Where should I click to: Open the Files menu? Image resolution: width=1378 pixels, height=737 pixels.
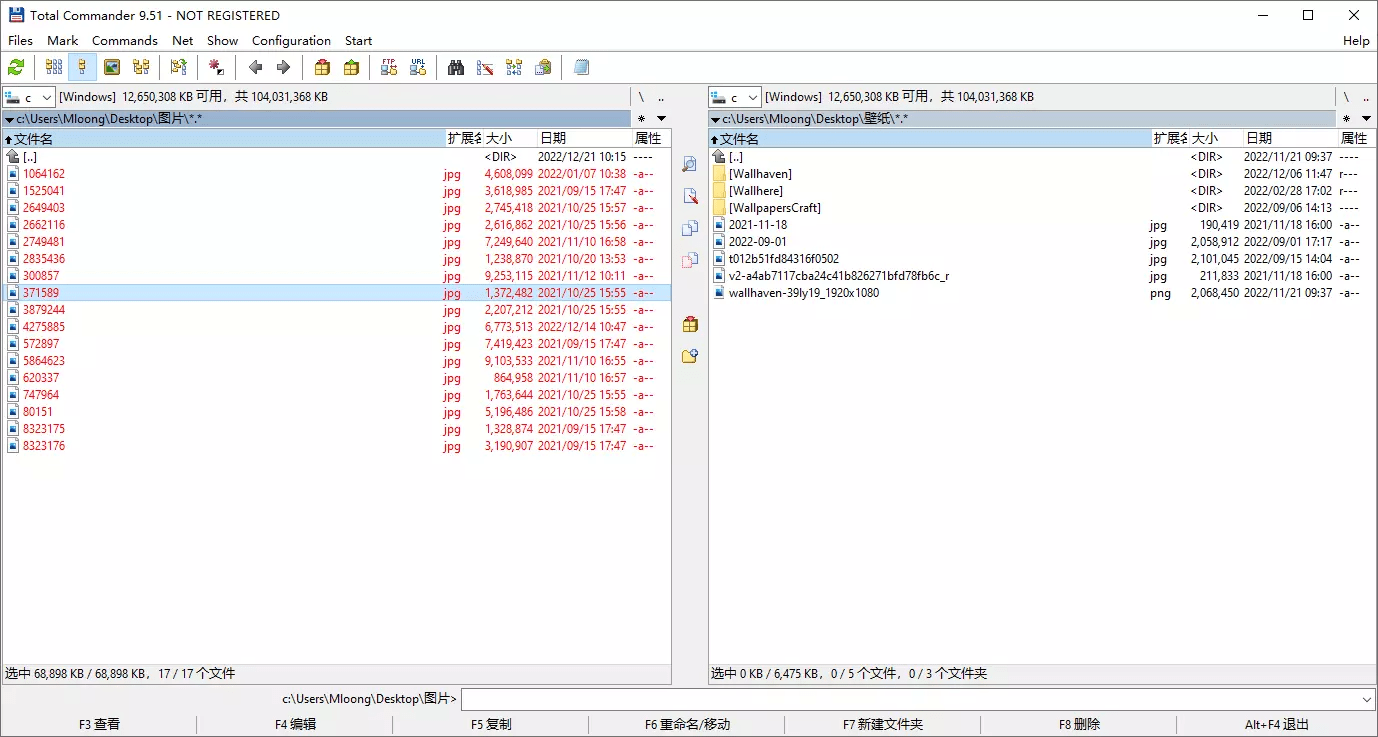(x=20, y=41)
